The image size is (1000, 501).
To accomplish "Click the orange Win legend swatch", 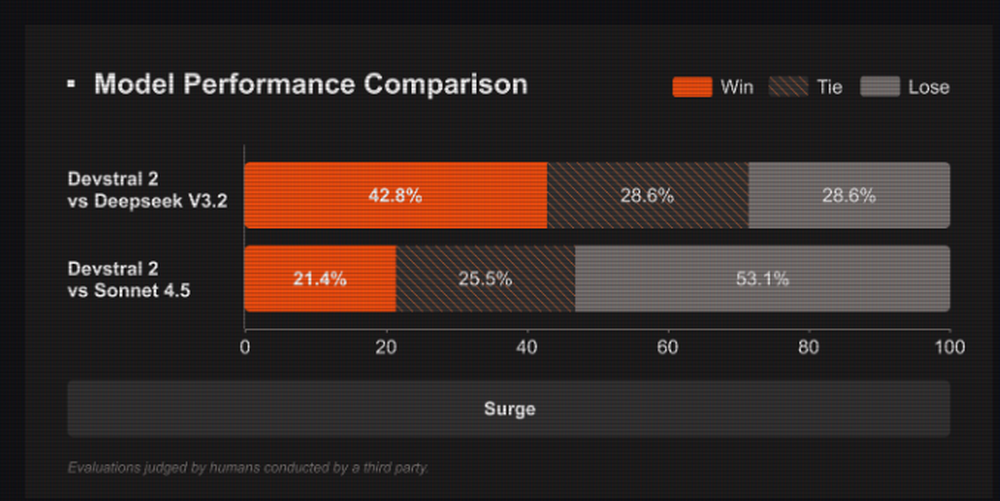I will 692,87.
